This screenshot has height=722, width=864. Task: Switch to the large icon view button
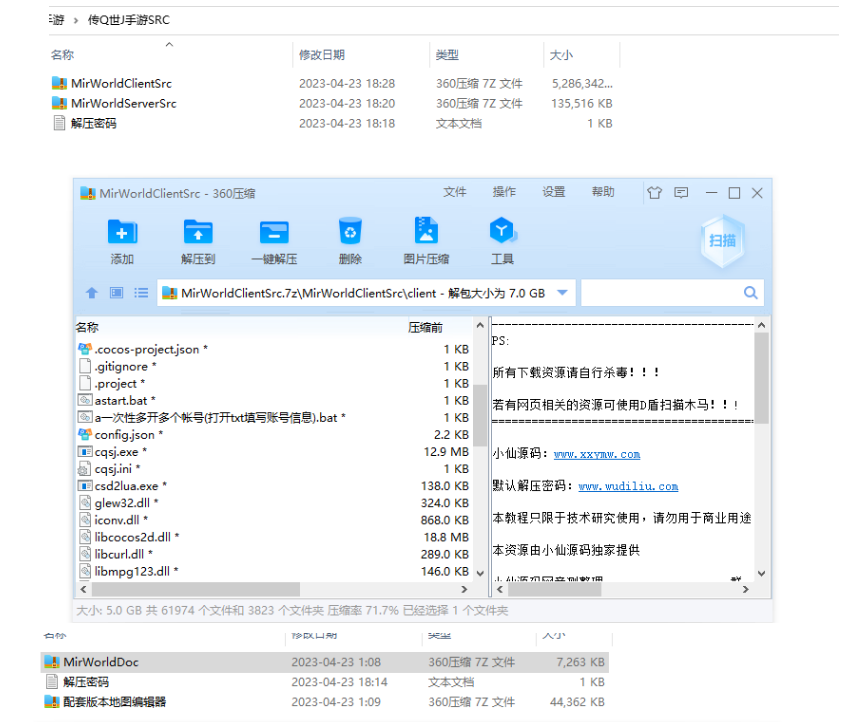tap(116, 293)
